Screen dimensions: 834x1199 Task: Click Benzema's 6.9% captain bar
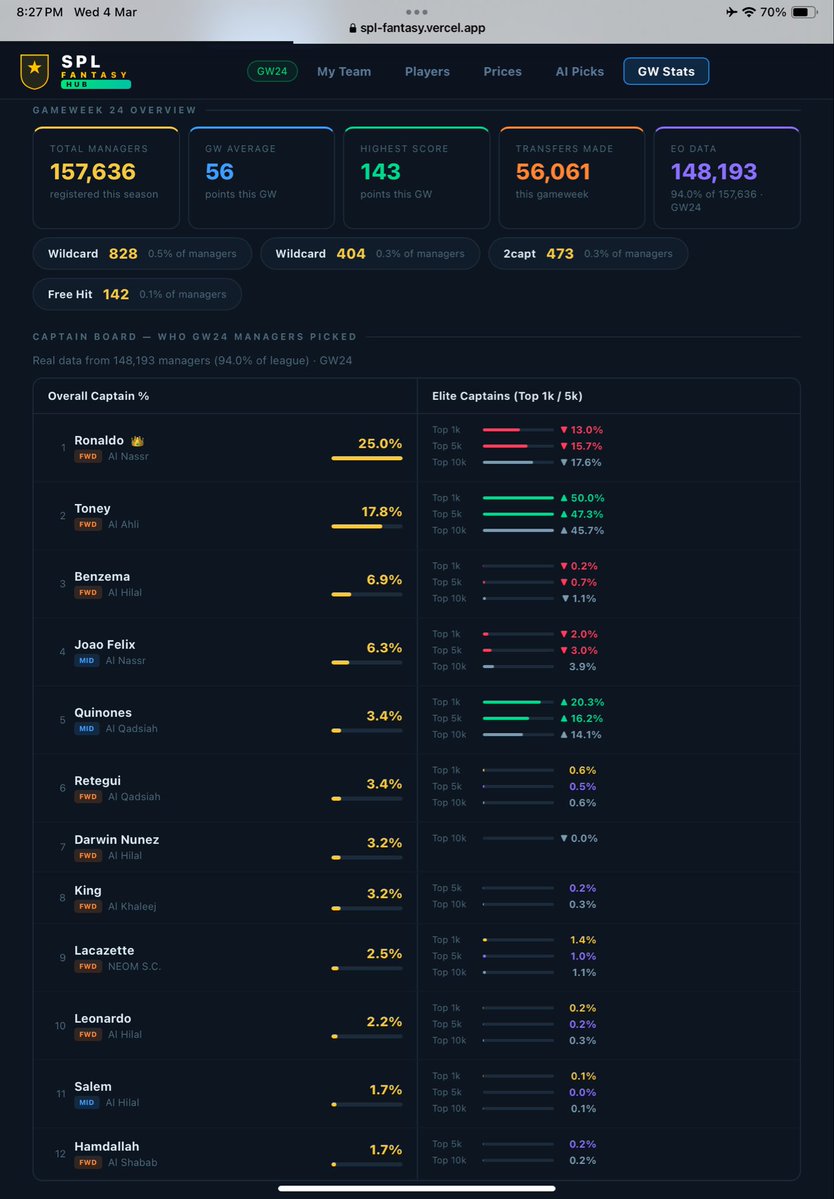[x=367, y=594]
